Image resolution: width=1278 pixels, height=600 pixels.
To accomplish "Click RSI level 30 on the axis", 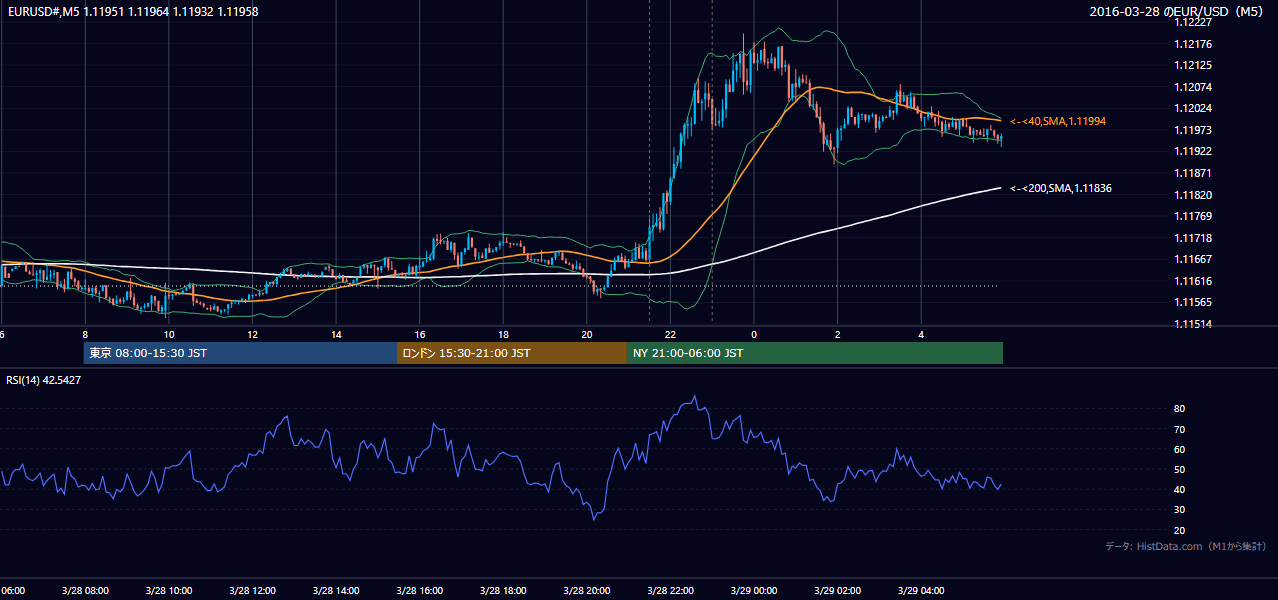I will 1179,510.
